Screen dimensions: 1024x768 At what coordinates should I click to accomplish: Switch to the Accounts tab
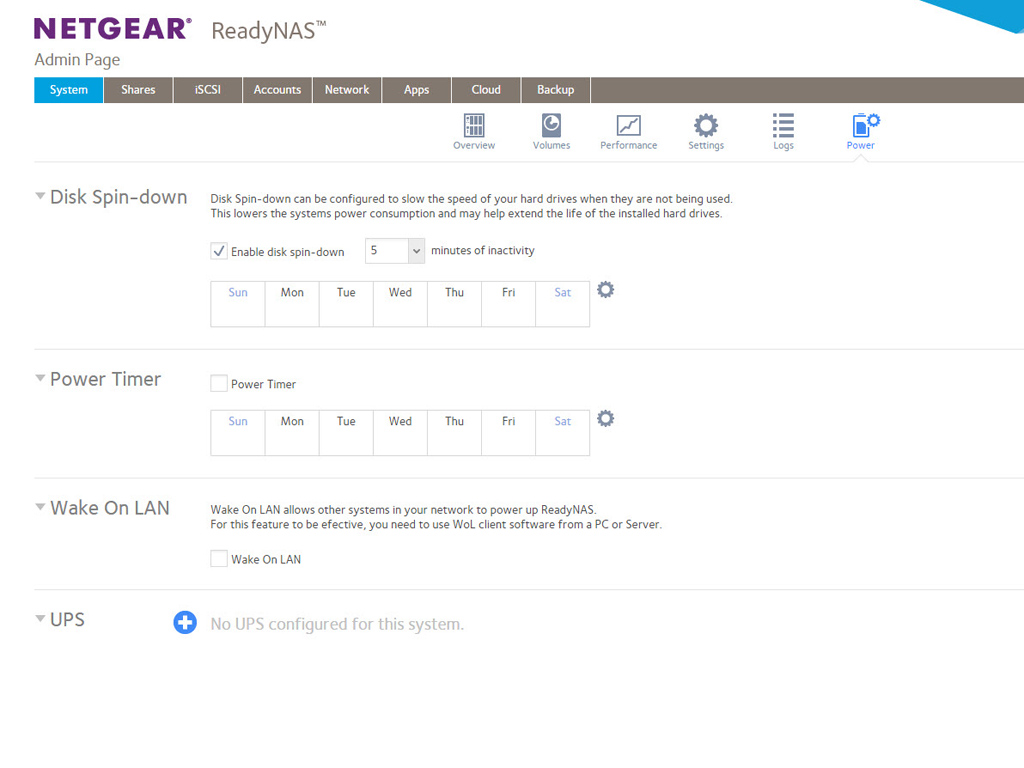coord(278,90)
